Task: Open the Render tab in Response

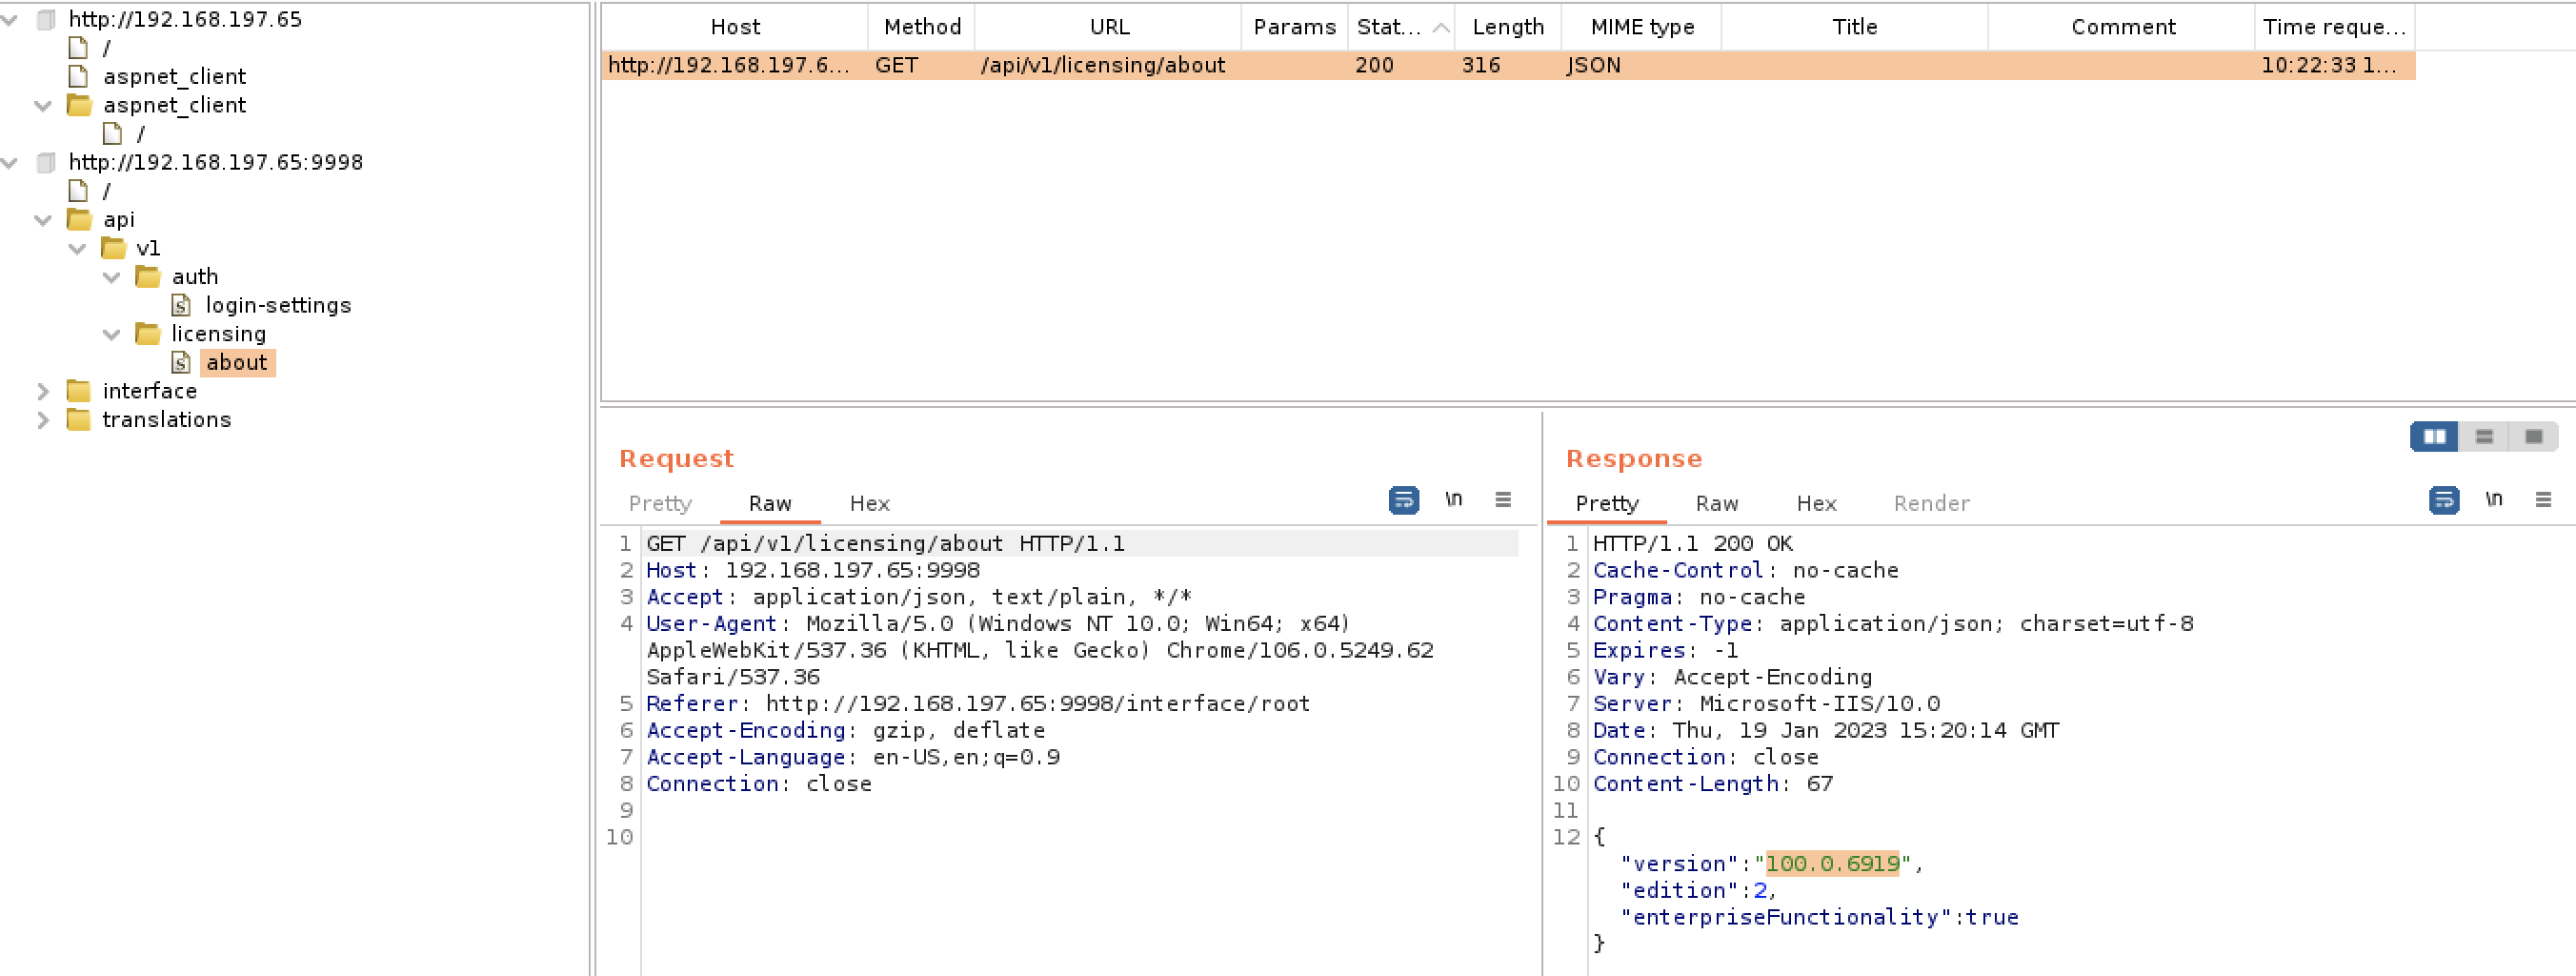Action: click(1930, 503)
